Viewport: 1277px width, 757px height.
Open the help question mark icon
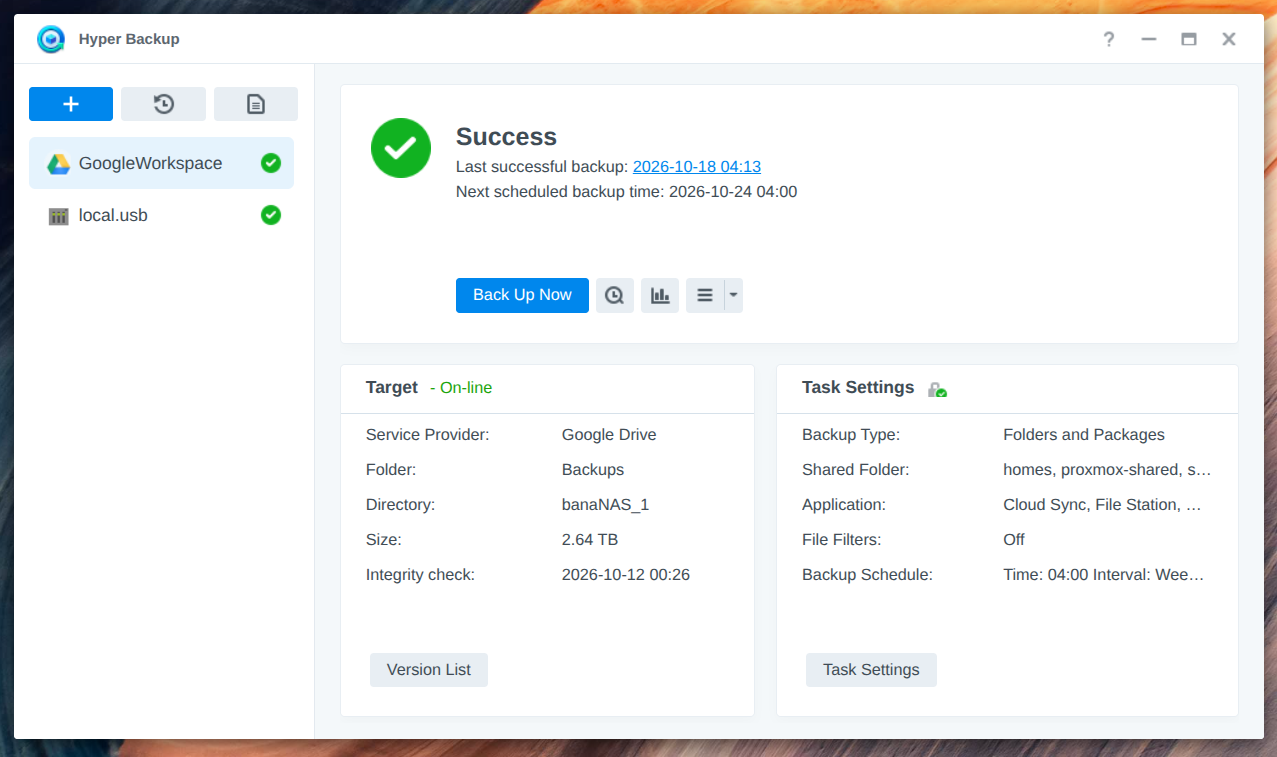(x=1109, y=39)
